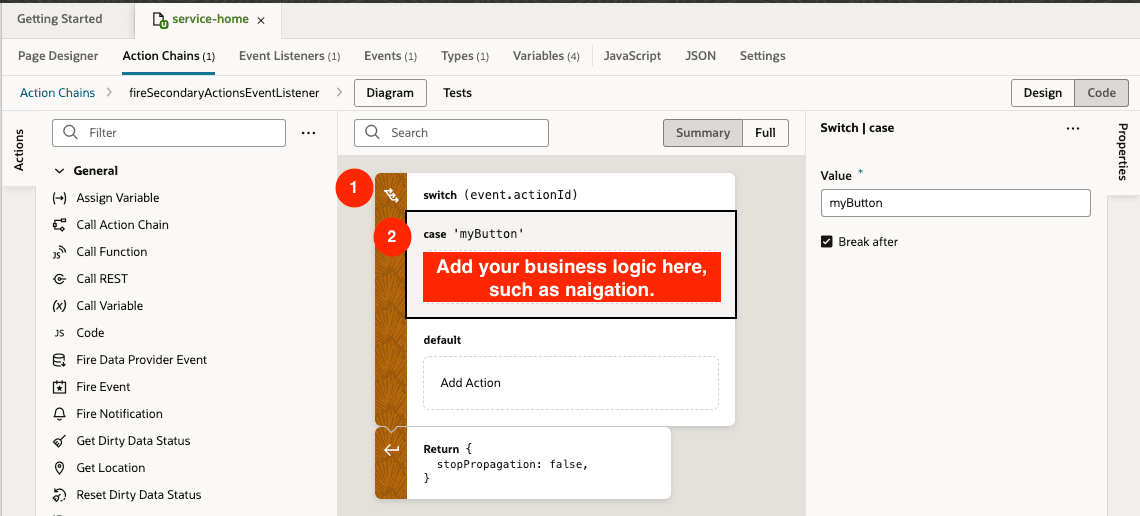Viewport: 1140px width, 516px height.
Task: Click the Fire Data Provider Event icon
Action: click(59, 360)
